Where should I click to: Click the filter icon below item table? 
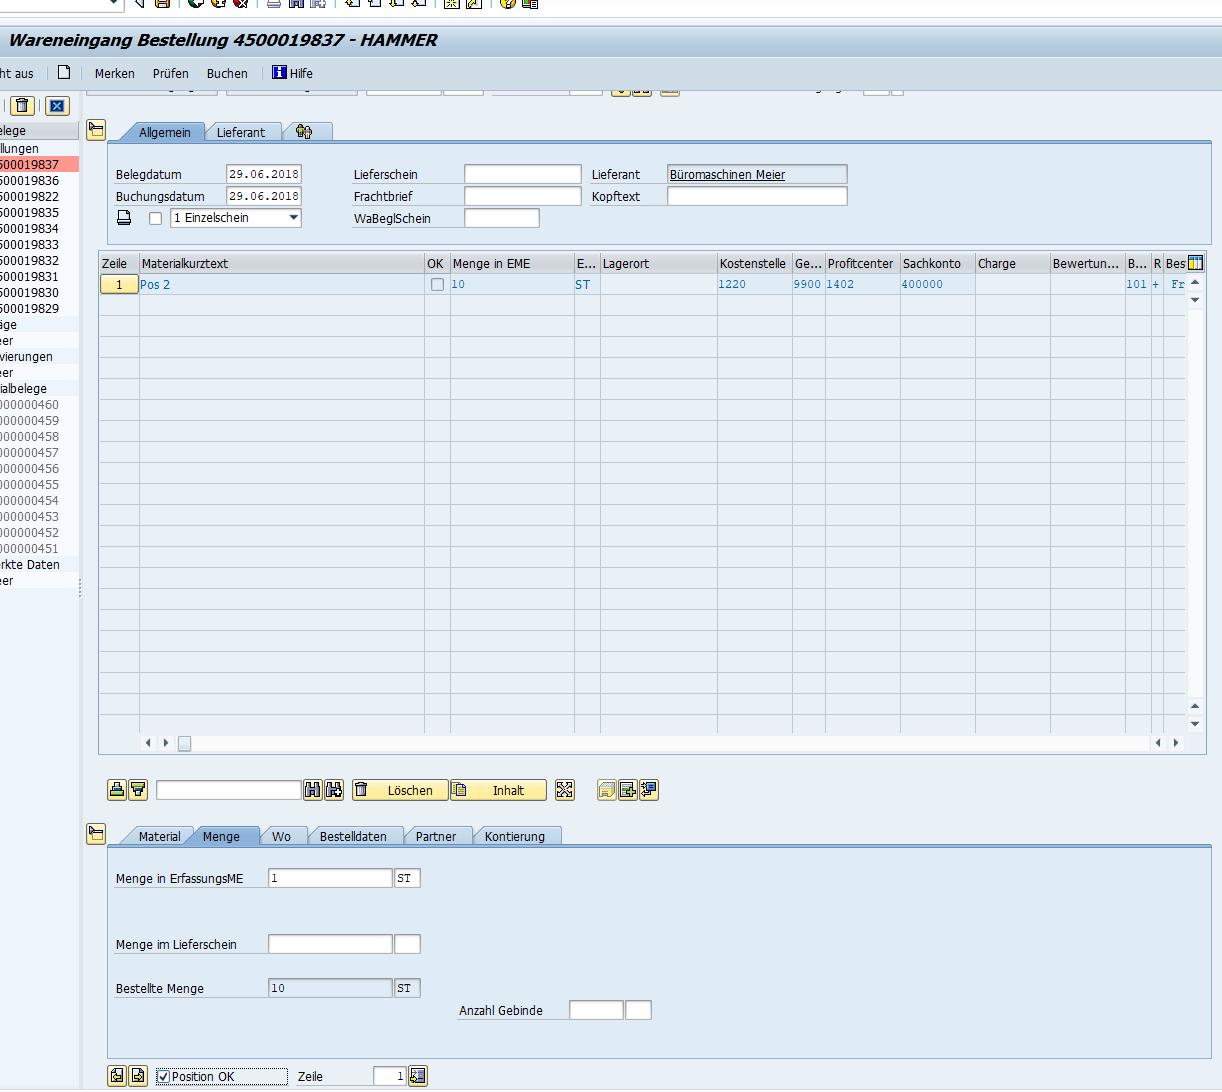tap(138, 790)
